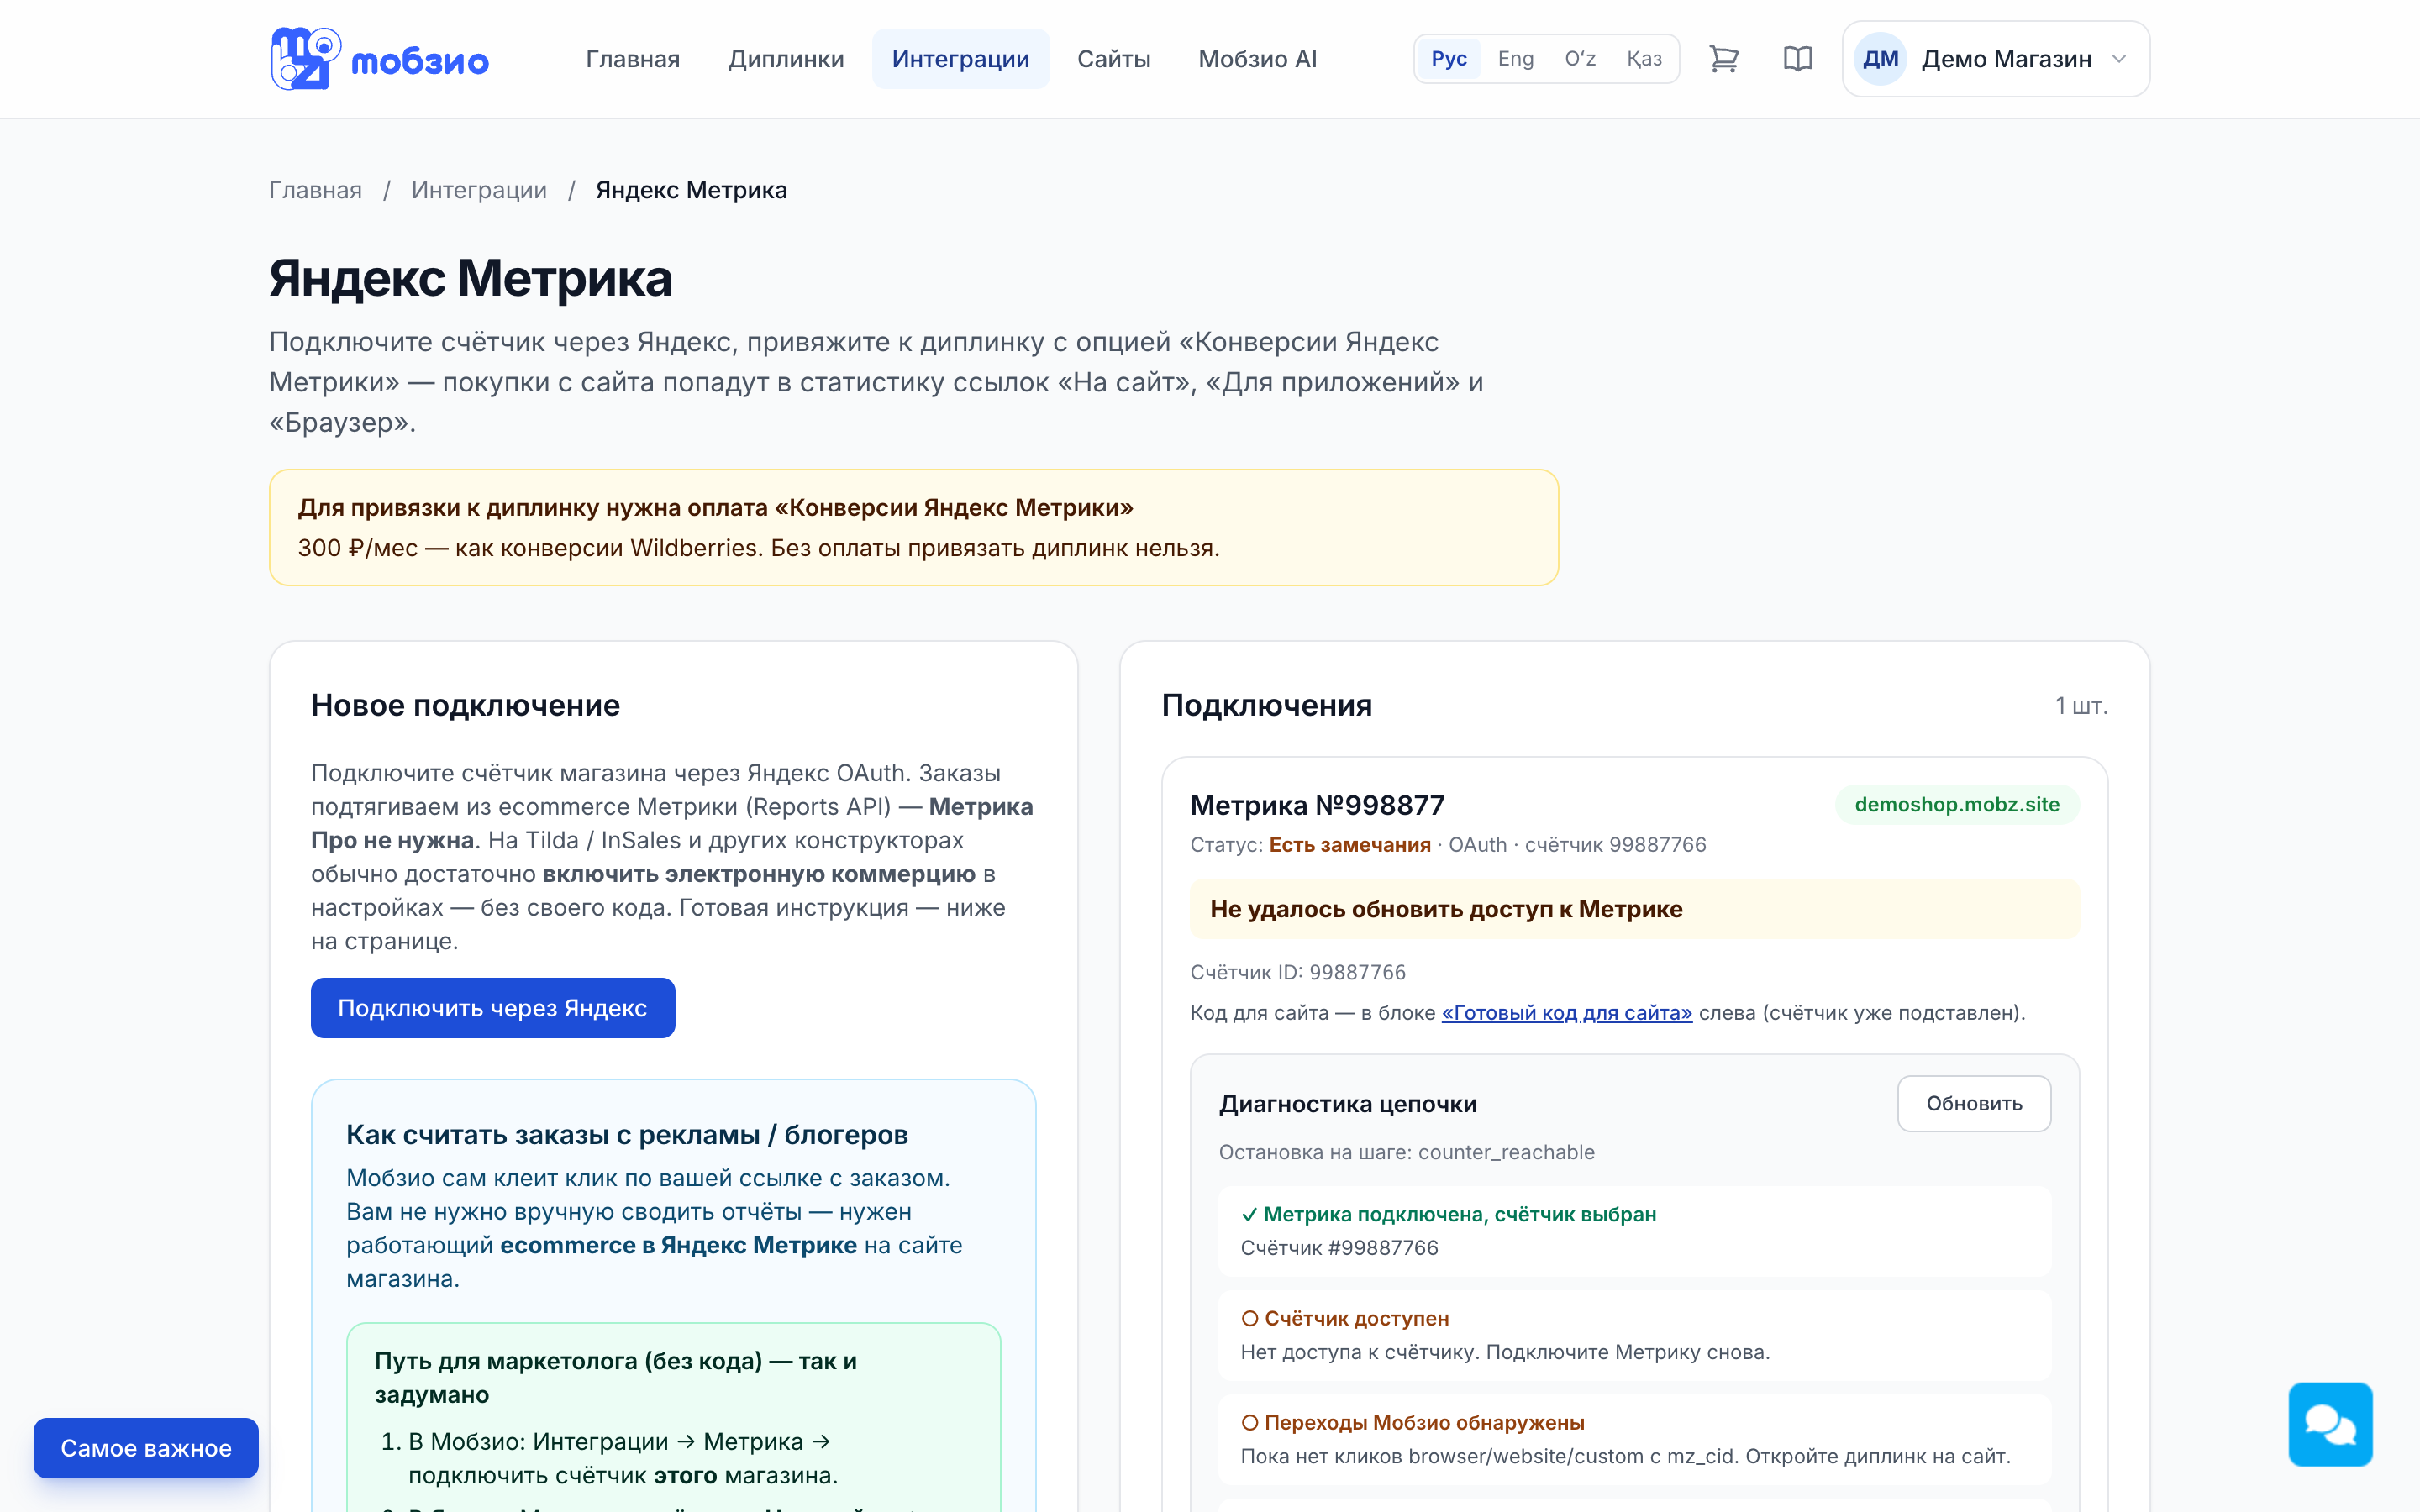Click Остановка на шаге: counter_reachable text
The width and height of the screenshot is (2420, 1512).
[1407, 1152]
